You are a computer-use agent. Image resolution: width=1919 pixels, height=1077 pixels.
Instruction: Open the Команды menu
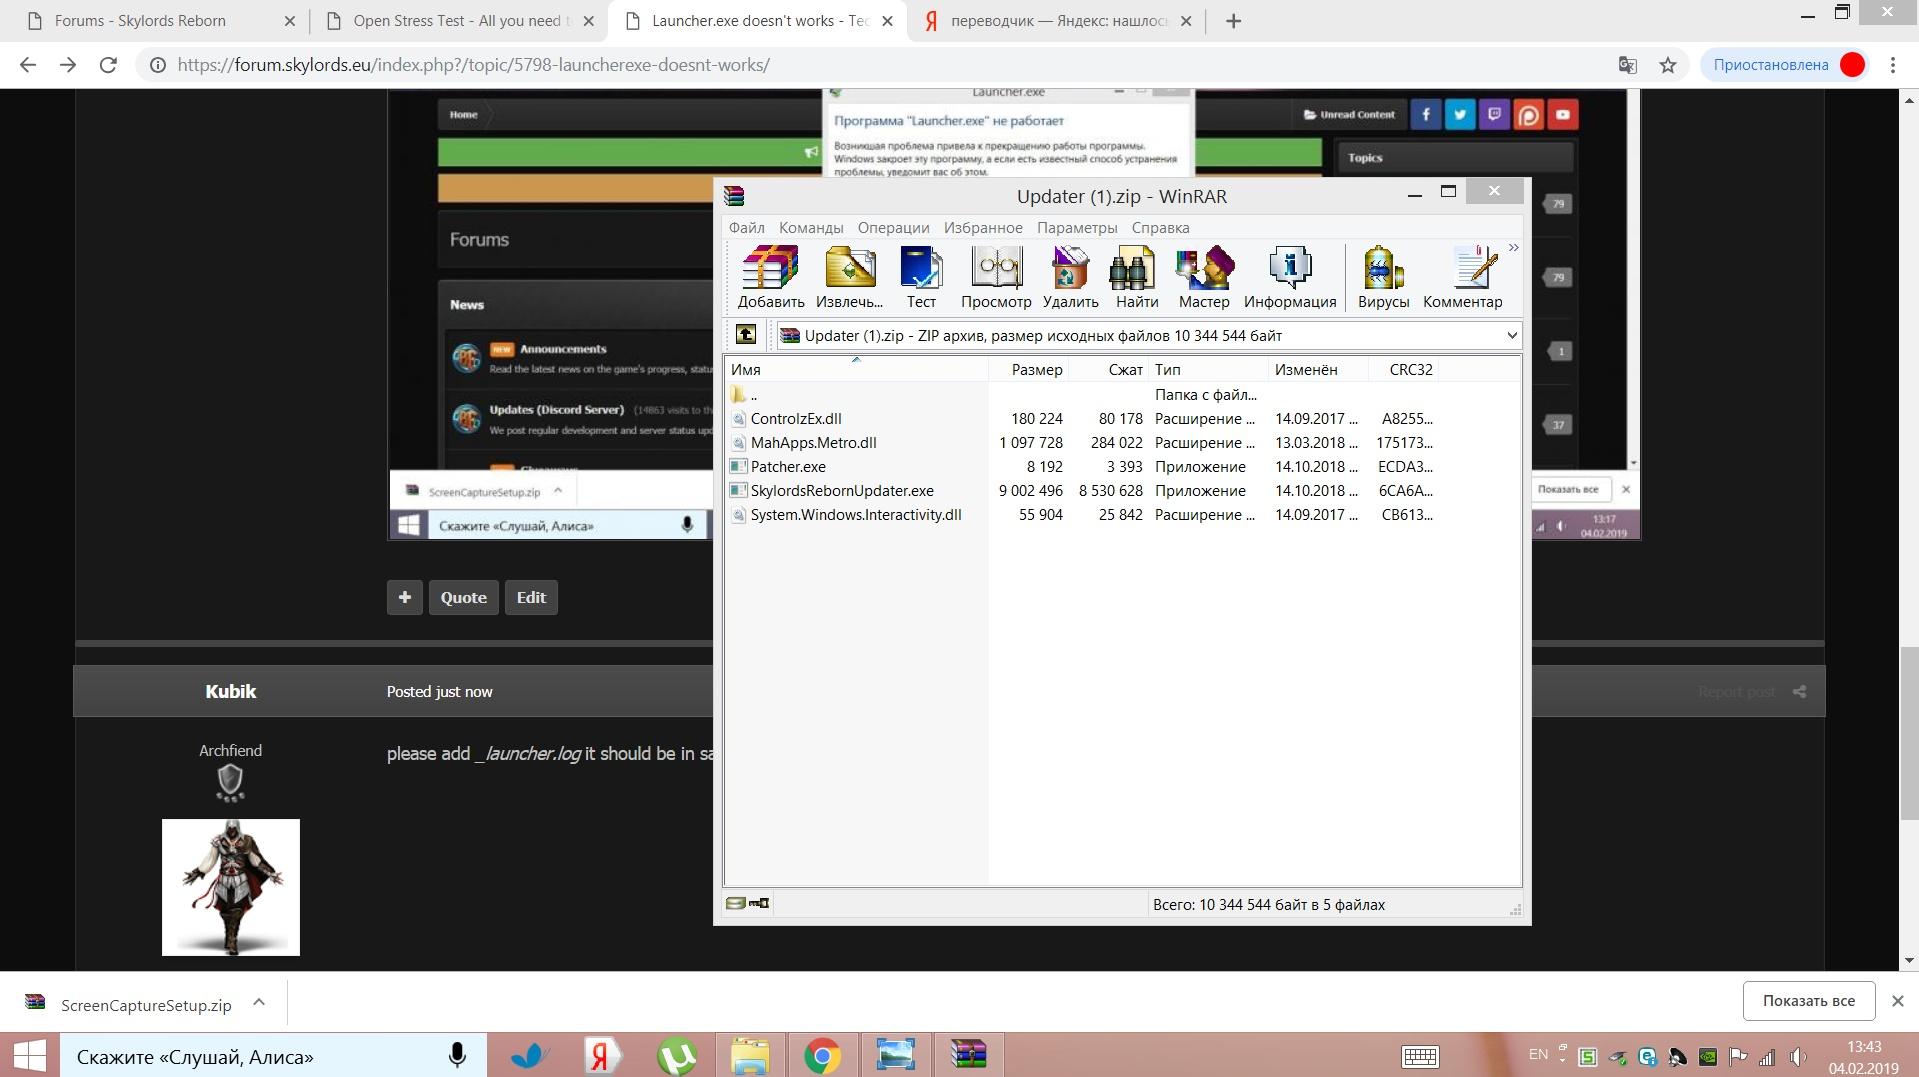coord(811,228)
